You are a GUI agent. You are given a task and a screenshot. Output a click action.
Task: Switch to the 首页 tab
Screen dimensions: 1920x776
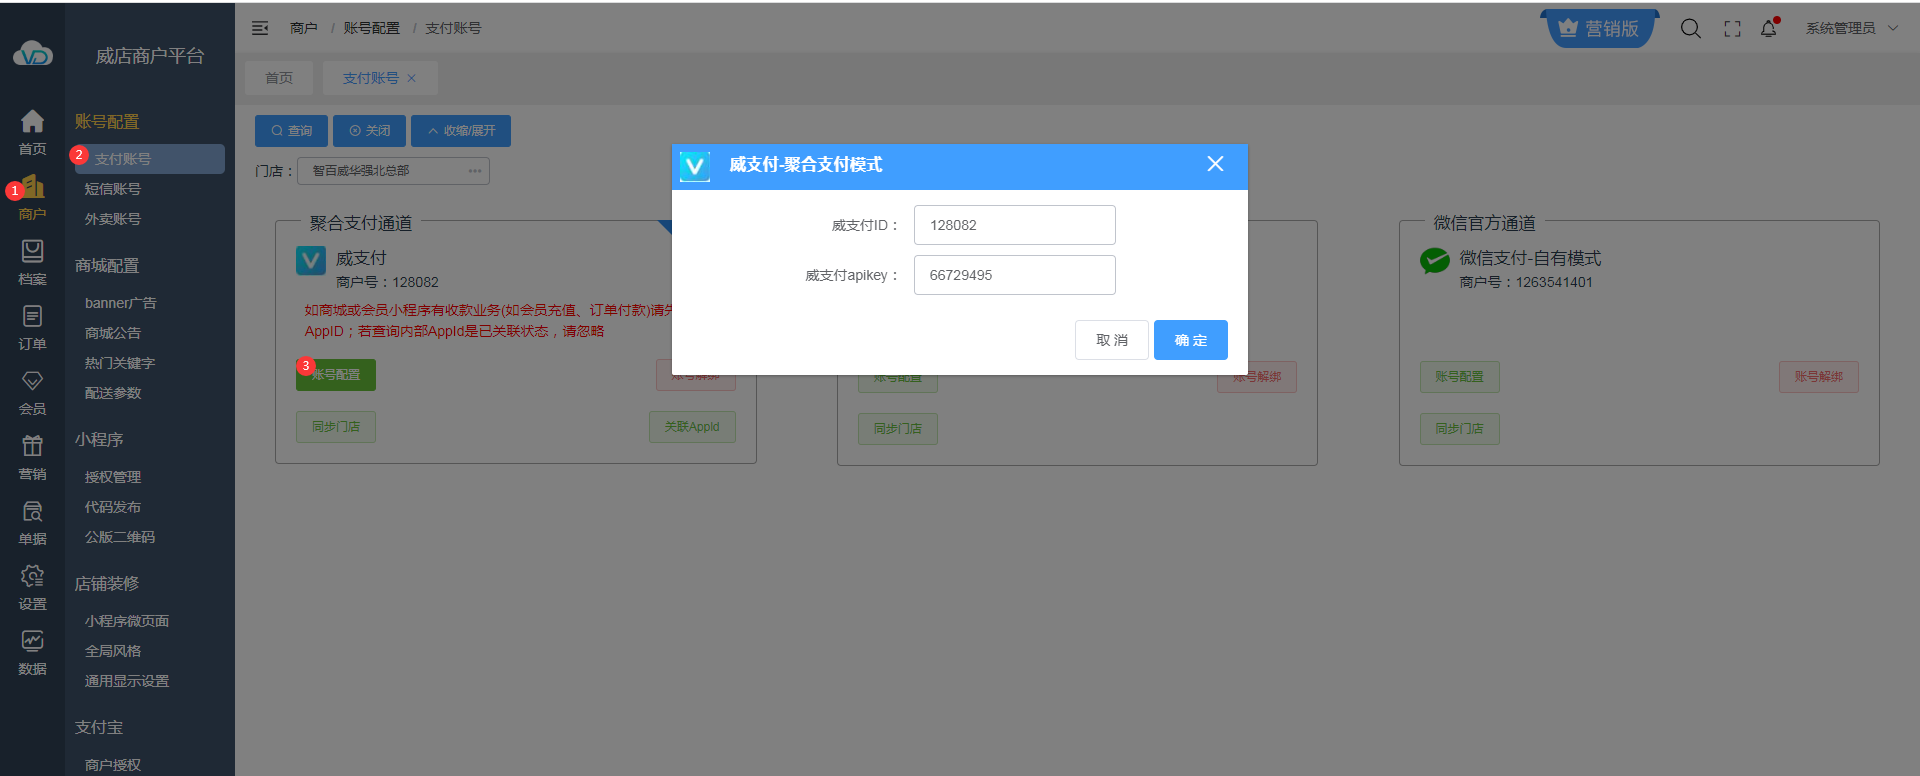click(279, 78)
